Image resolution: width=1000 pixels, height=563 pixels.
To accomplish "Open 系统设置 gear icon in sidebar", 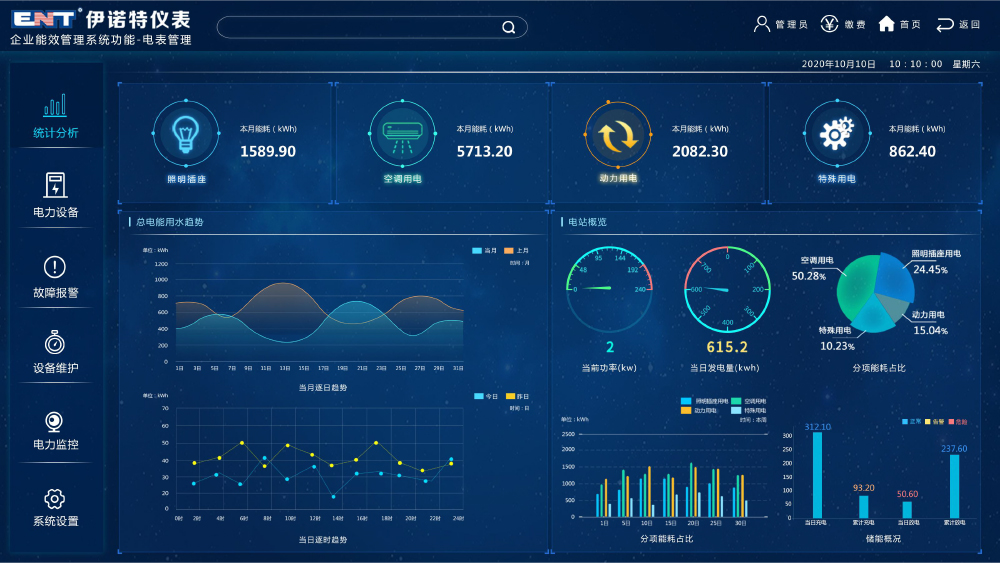I will (55, 498).
